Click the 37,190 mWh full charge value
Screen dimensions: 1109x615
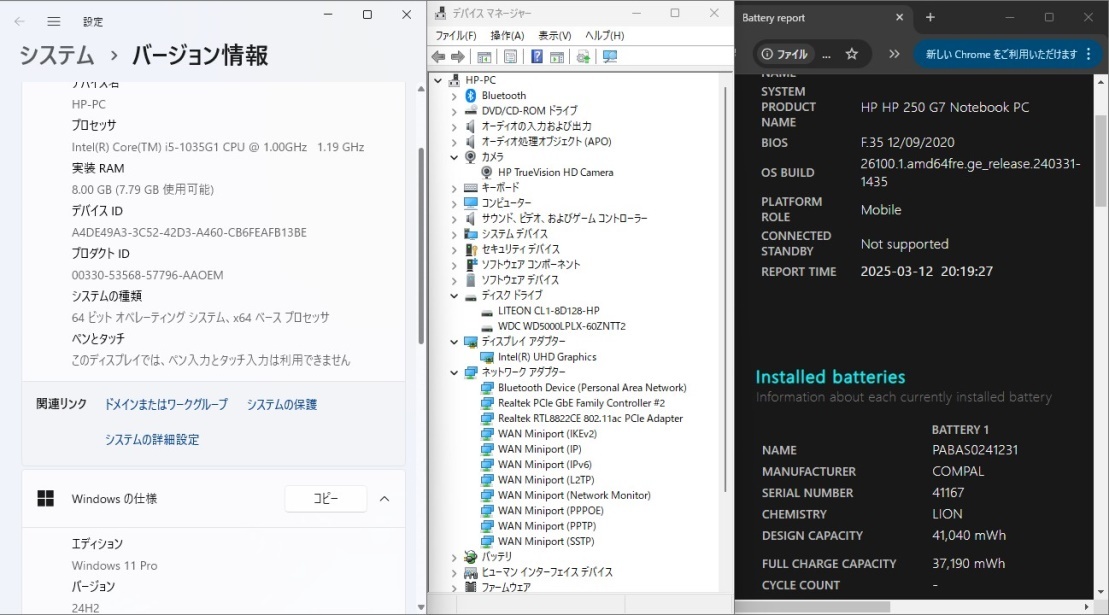pos(968,563)
